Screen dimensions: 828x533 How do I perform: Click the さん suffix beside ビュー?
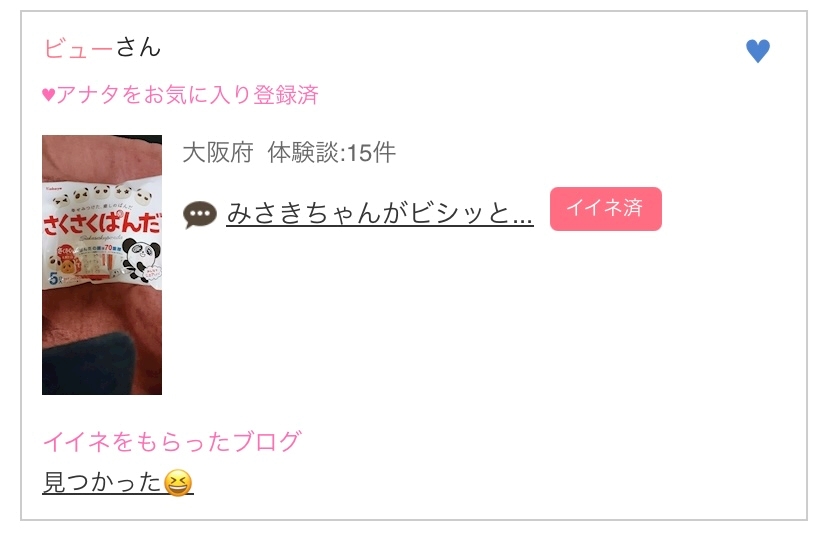[138, 48]
